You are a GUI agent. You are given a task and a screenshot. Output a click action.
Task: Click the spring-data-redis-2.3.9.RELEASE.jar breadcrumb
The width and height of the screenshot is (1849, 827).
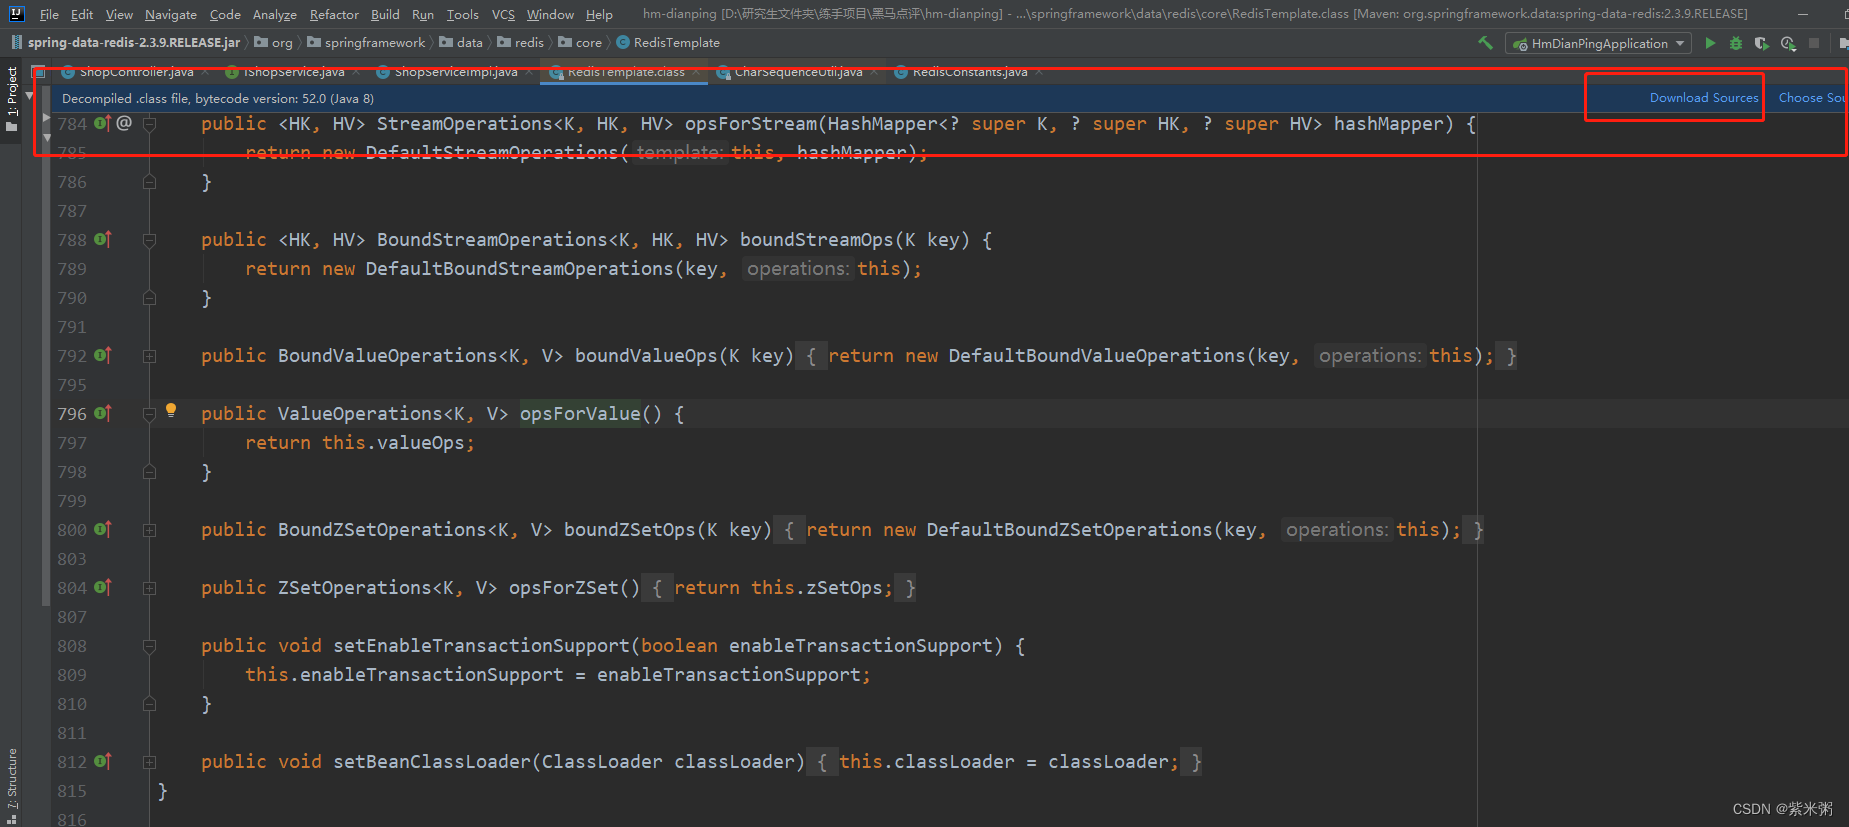click(x=126, y=43)
